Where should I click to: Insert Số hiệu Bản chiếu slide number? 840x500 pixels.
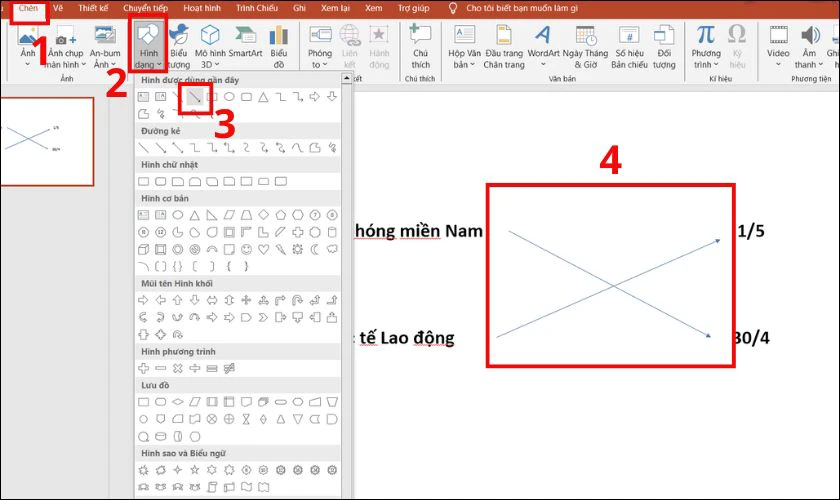(x=629, y=47)
